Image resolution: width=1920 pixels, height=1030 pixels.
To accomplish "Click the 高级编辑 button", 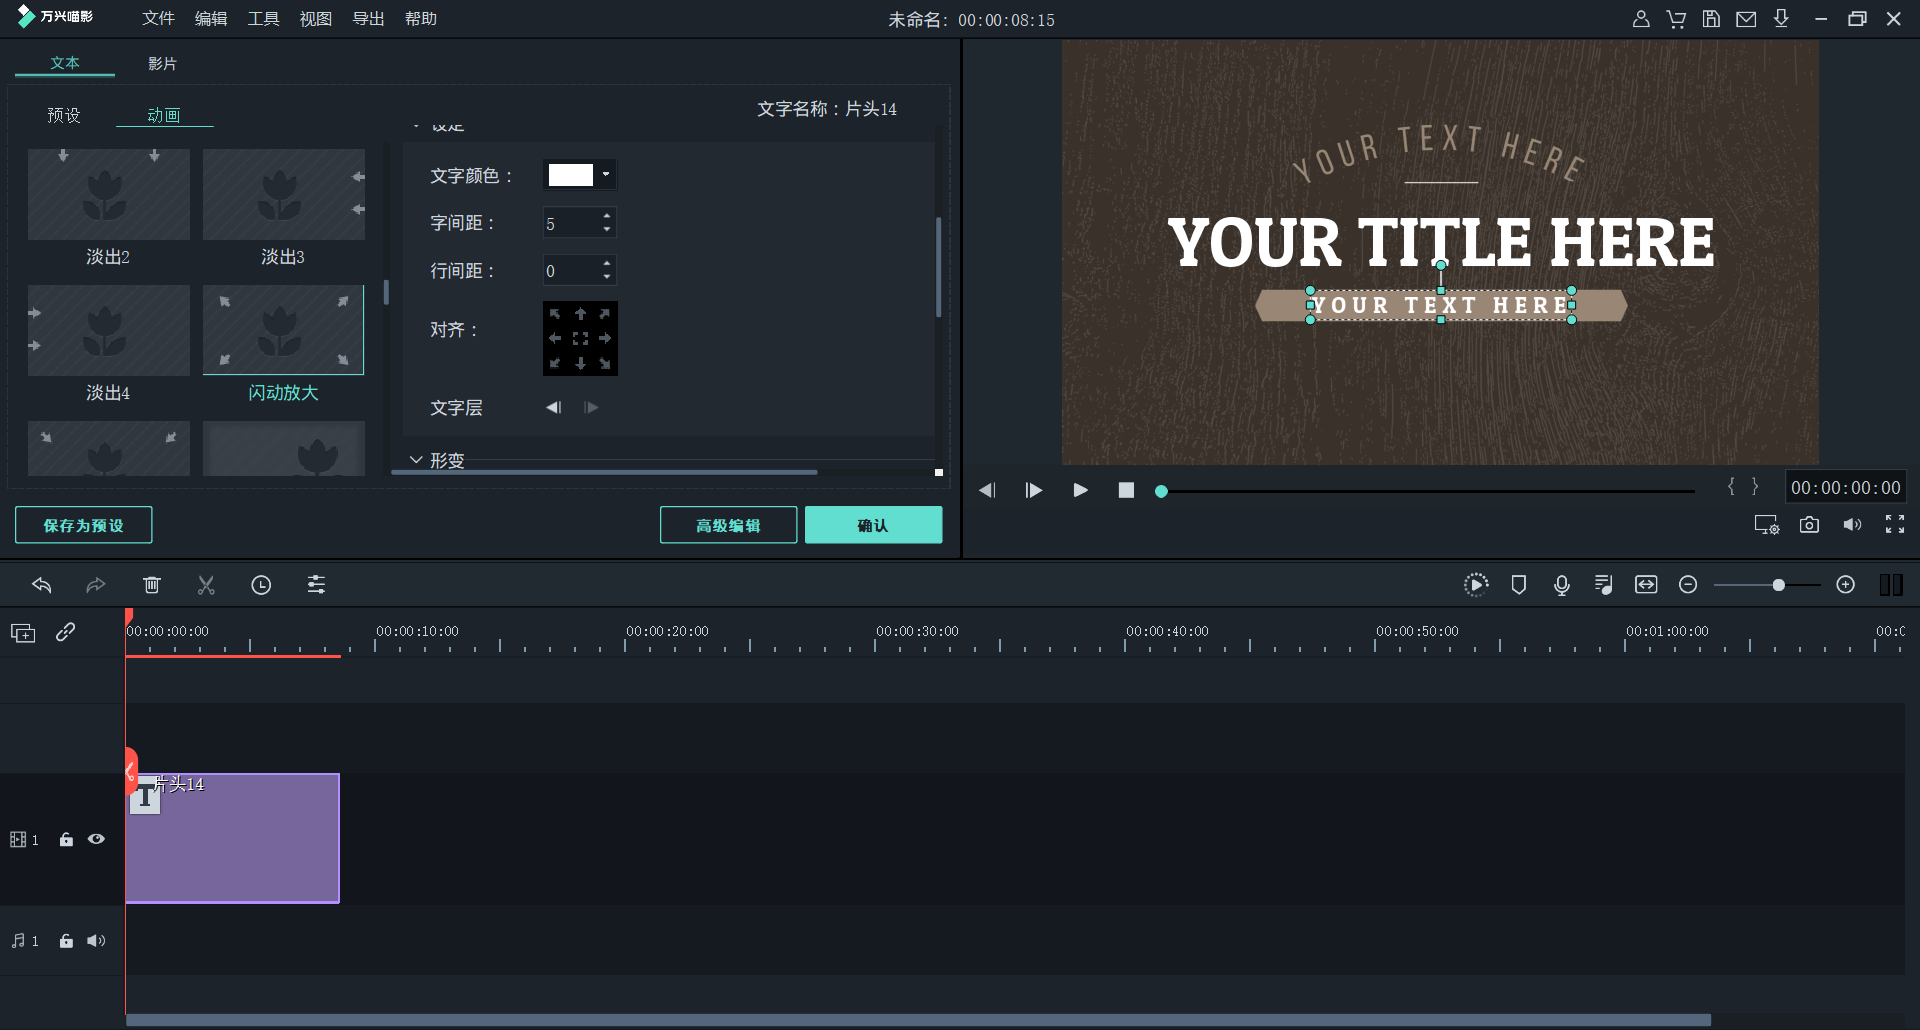I will pos(728,525).
